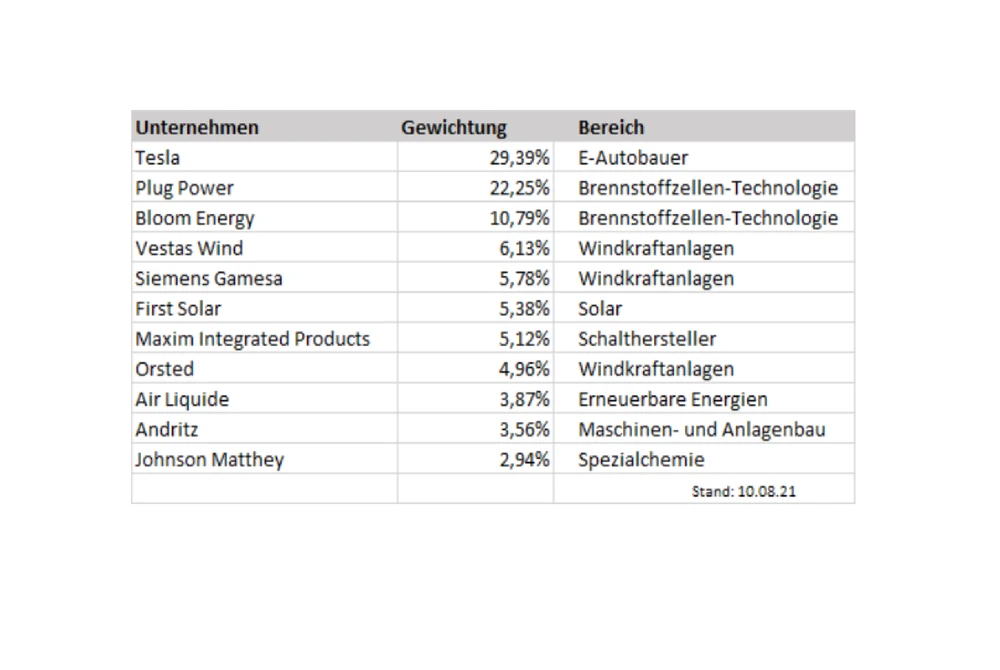
Task: Click the Bereich column header
Action: point(611,127)
